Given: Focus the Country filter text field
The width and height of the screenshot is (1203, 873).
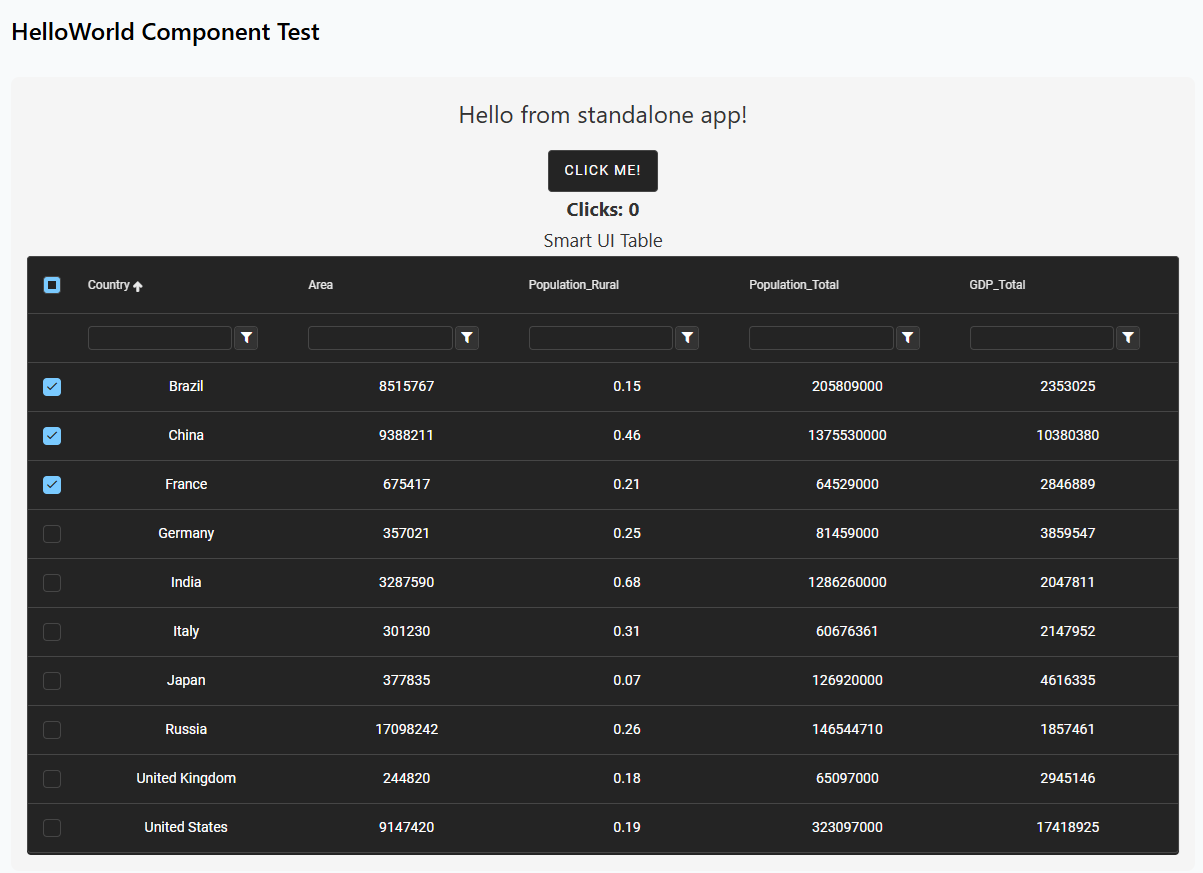Looking at the screenshot, I should tap(160, 338).
